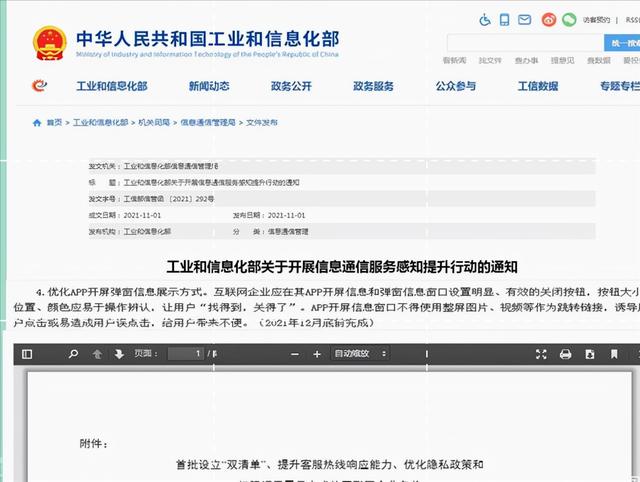Viewport: 640px width, 482px height.
Task: Open the 新闻动态 navigation menu
Action: (209, 86)
